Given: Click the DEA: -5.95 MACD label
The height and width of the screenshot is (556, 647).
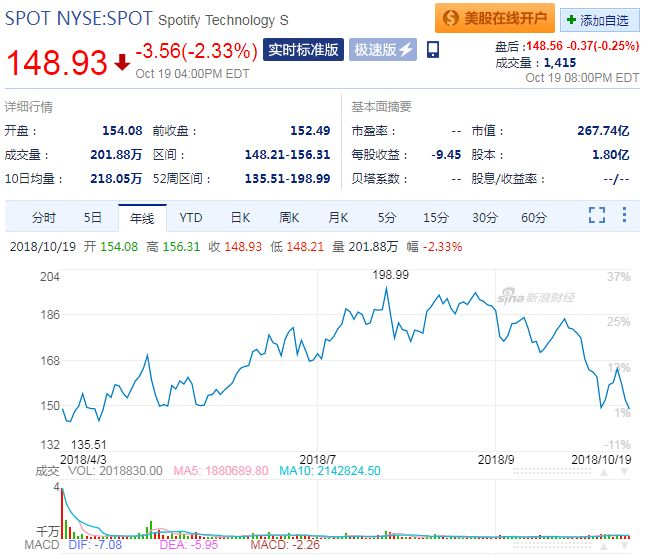Looking at the screenshot, I should (x=189, y=544).
